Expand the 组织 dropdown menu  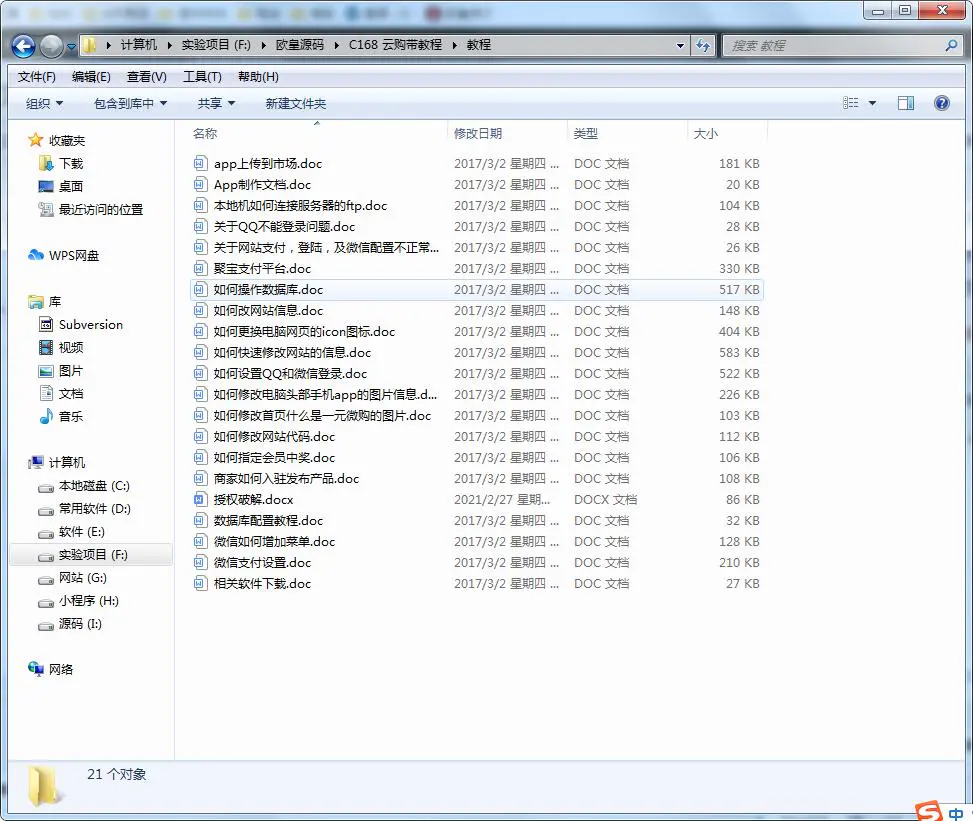[44, 102]
